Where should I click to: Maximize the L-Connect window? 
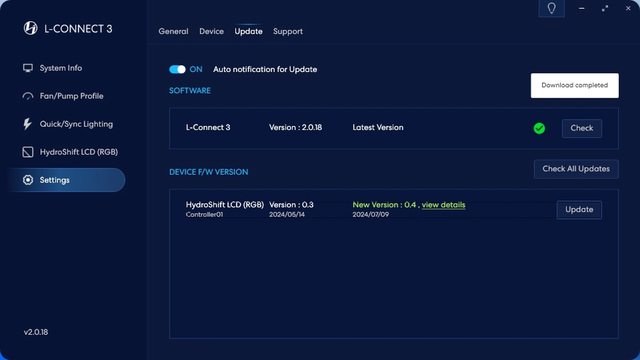coord(605,8)
